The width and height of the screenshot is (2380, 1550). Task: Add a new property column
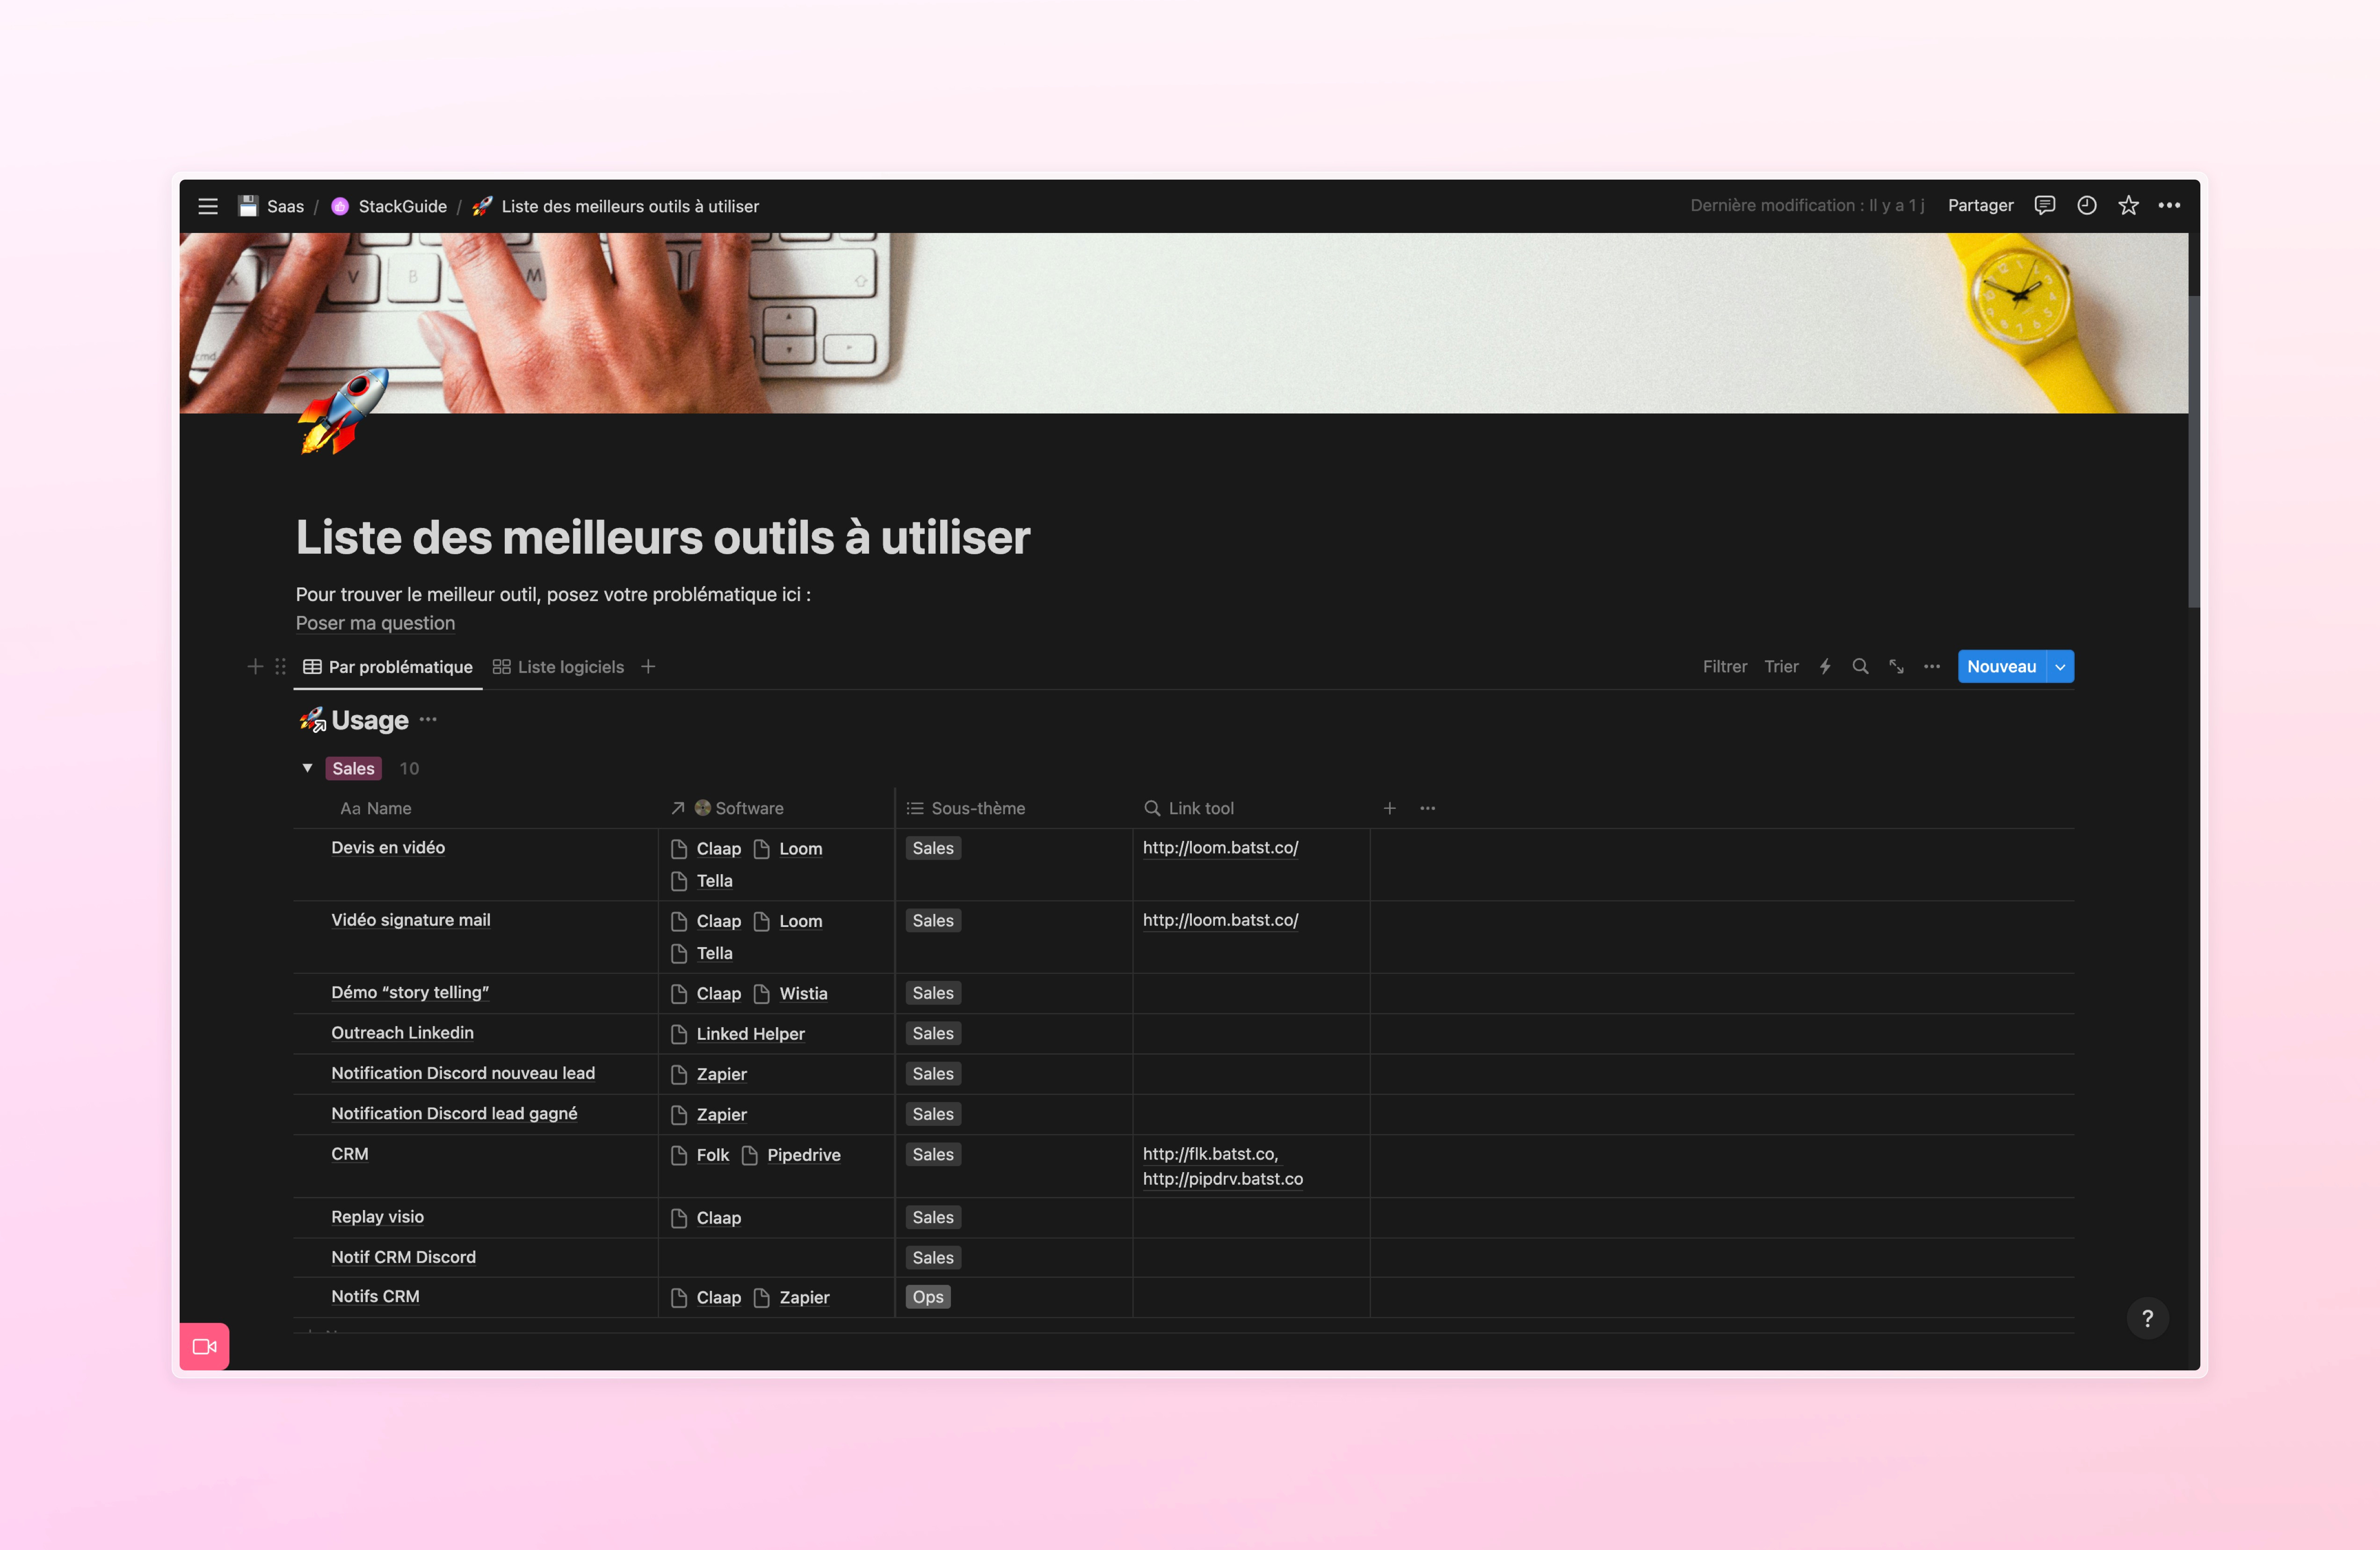[1390, 808]
